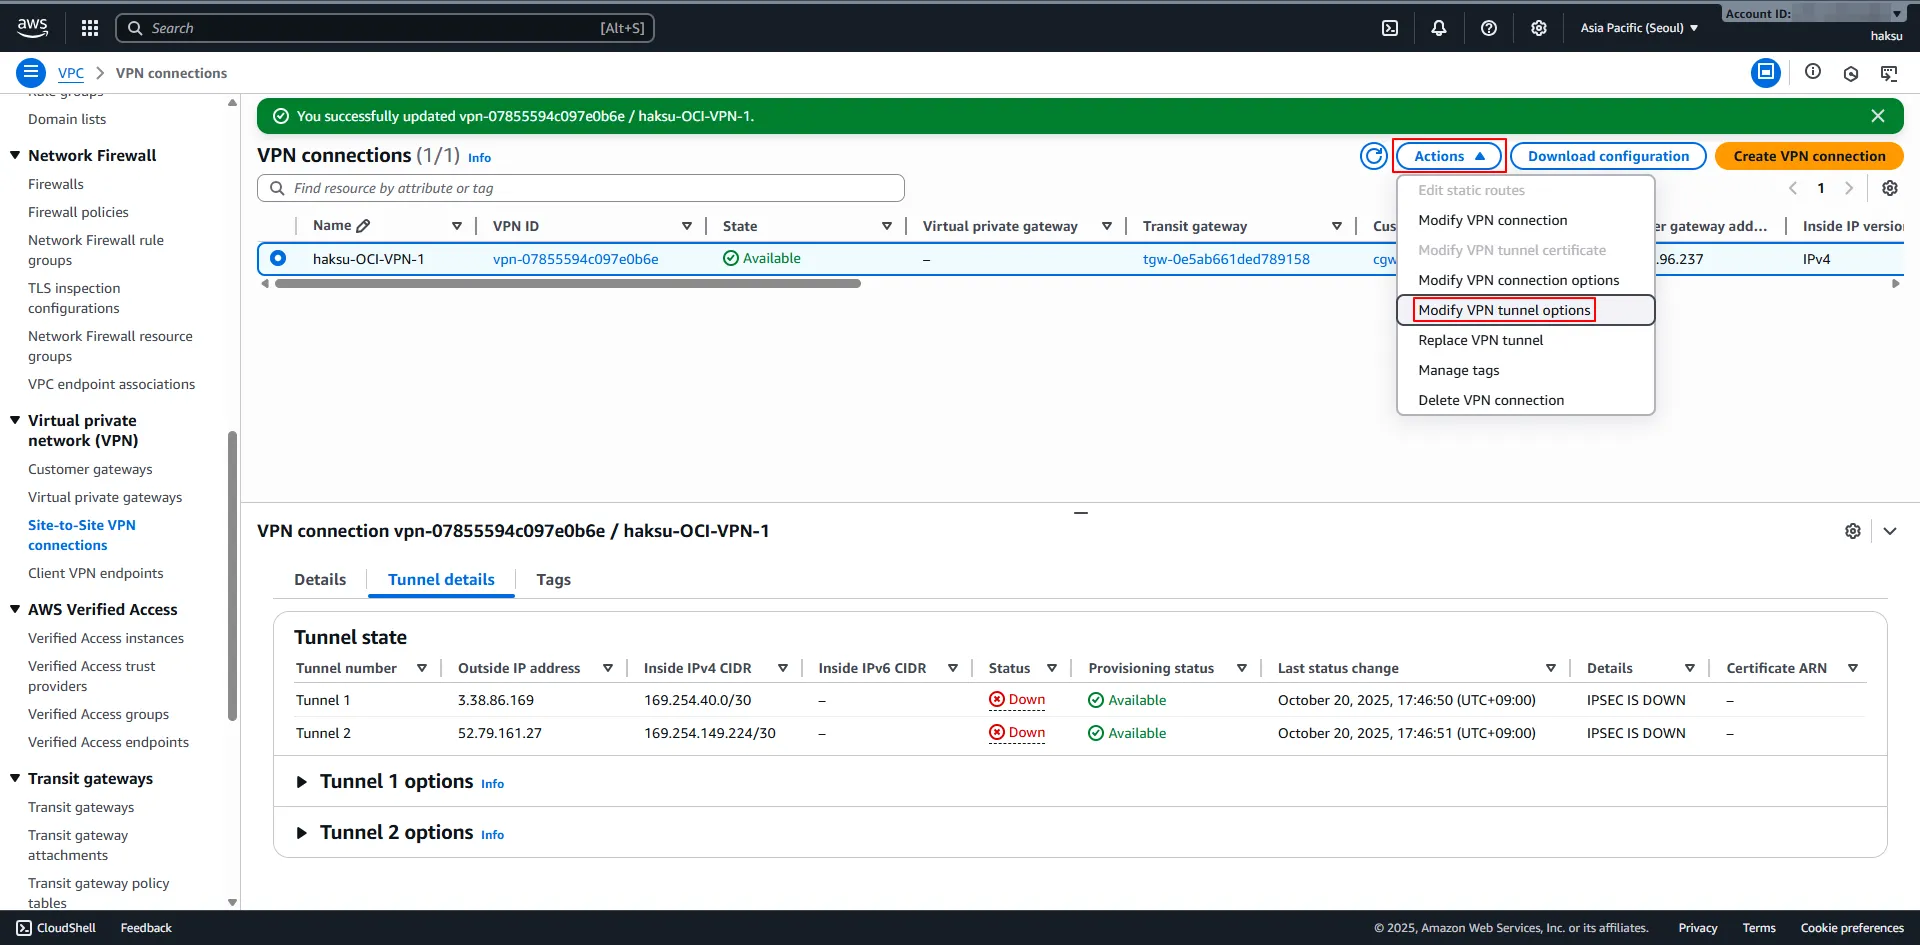Click the monitor-shaped icon at the breadcrumb bar's right end

(x=1889, y=73)
